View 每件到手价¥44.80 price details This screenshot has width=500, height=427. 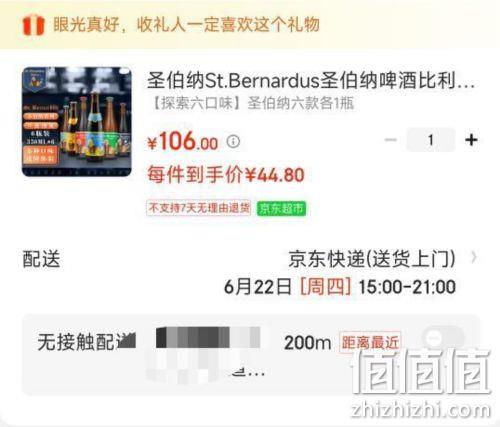[x=226, y=175]
